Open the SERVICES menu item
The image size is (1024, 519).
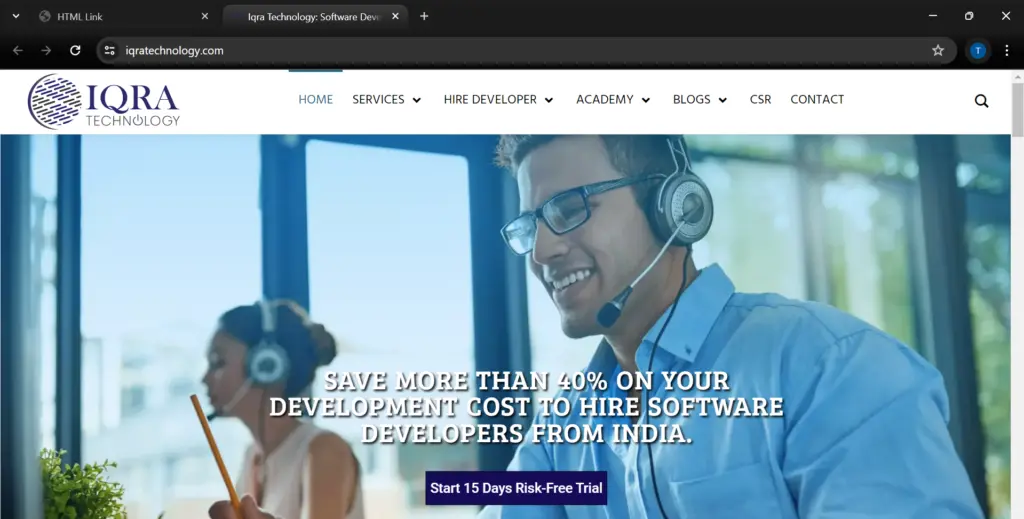378,99
